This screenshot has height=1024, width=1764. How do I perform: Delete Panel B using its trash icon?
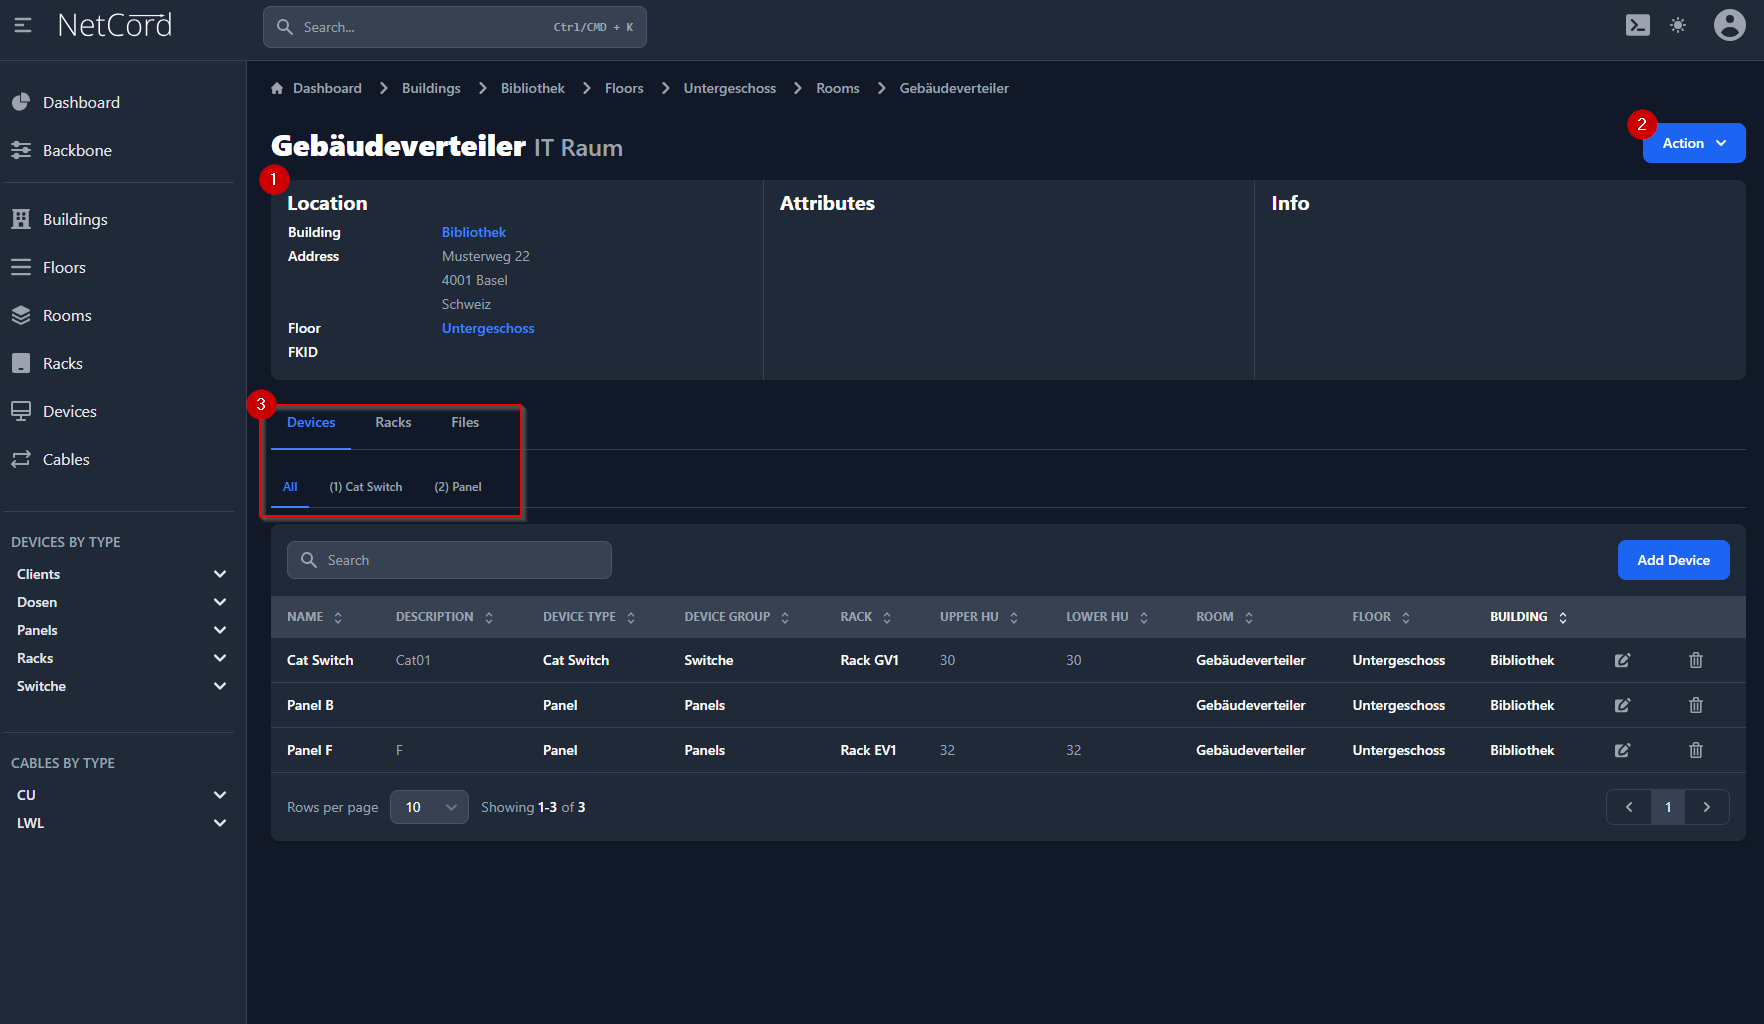(x=1696, y=705)
